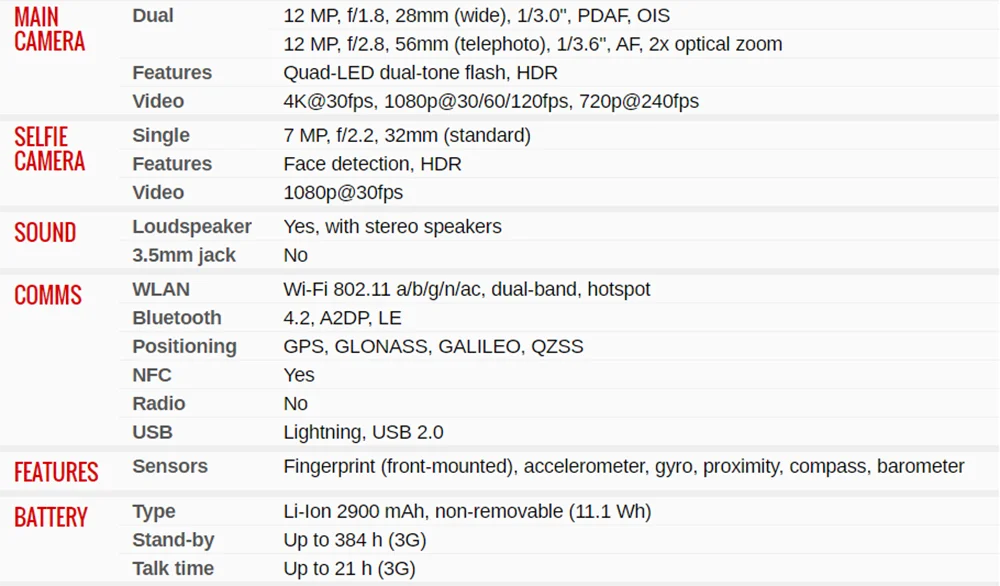The image size is (1000, 586).
Task: Open the NFC label link
Action: [x=152, y=375]
